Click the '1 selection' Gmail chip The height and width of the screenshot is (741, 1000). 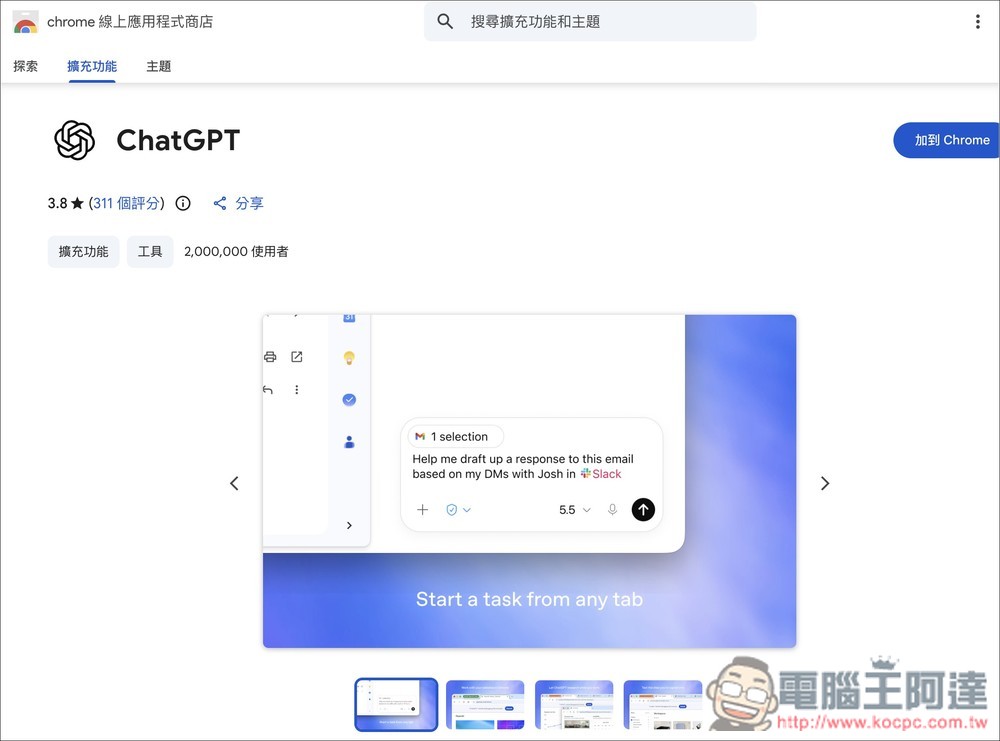455,437
